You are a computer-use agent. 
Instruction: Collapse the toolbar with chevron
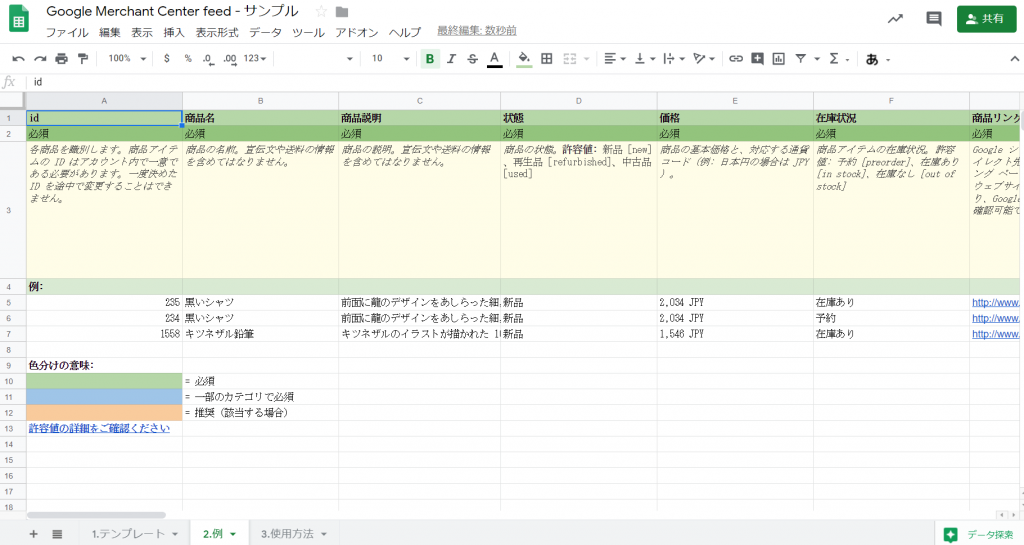[x=1014, y=59]
